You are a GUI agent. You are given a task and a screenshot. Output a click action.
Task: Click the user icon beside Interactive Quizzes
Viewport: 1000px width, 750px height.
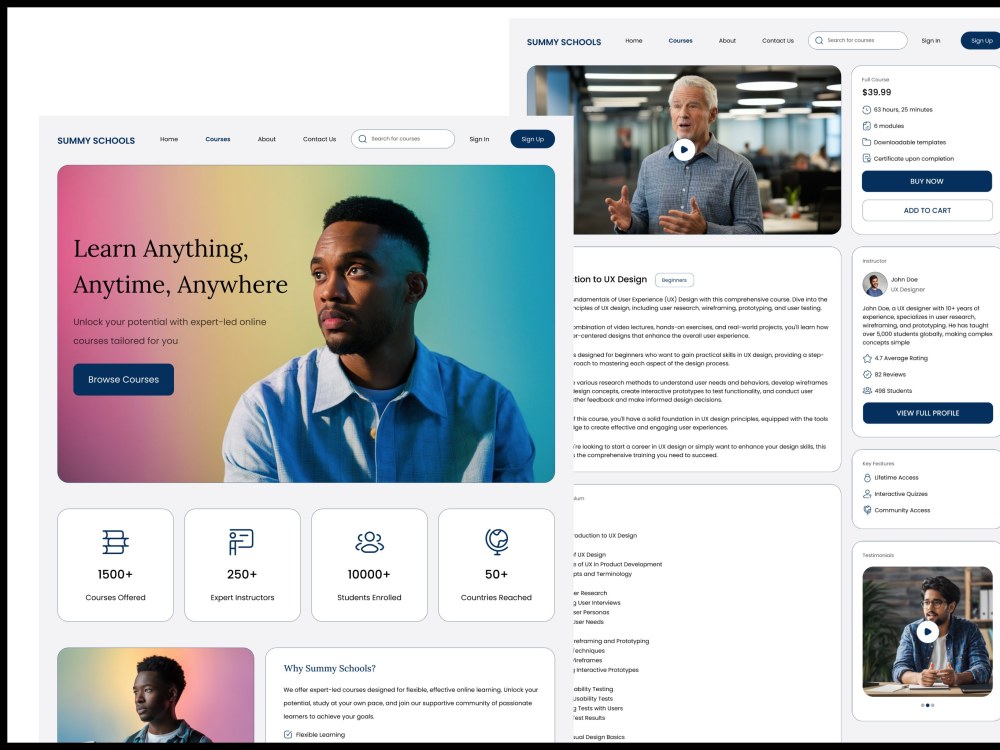point(867,494)
